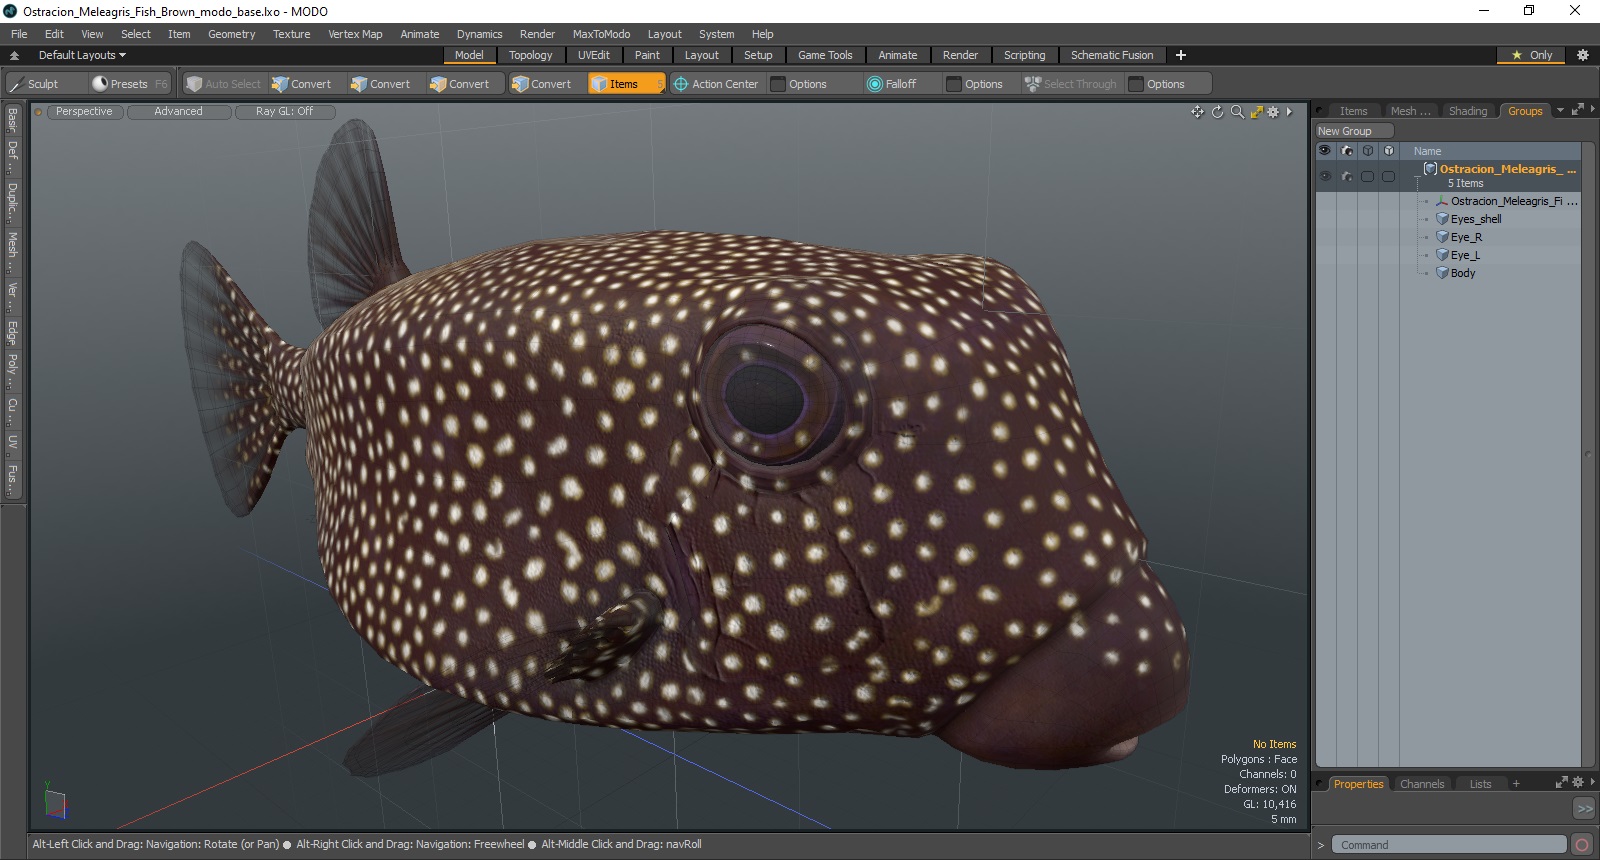The height and width of the screenshot is (860, 1600).
Task: Click the viewport zoom magnifier icon
Action: tap(1237, 112)
